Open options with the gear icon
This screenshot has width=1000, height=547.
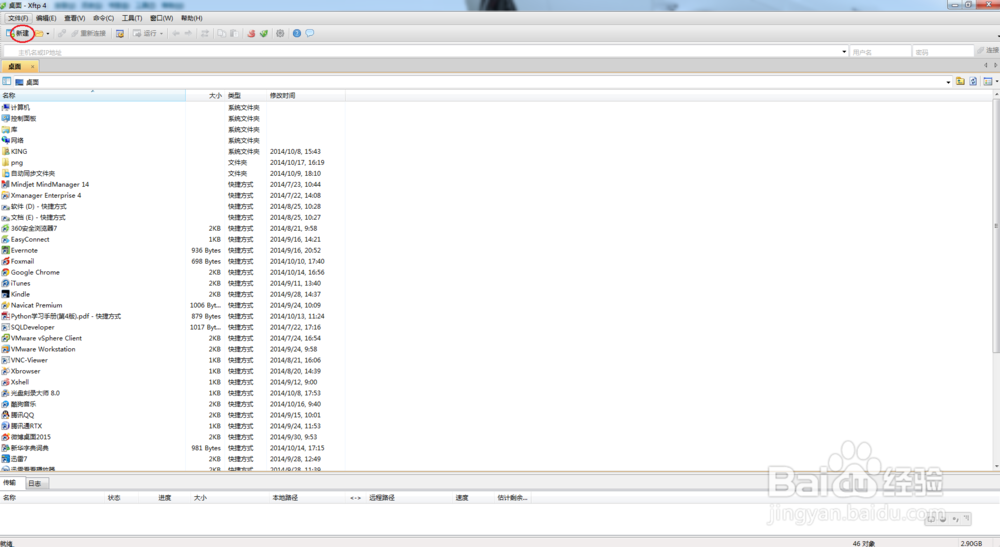pyautogui.click(x=280, y=33)
